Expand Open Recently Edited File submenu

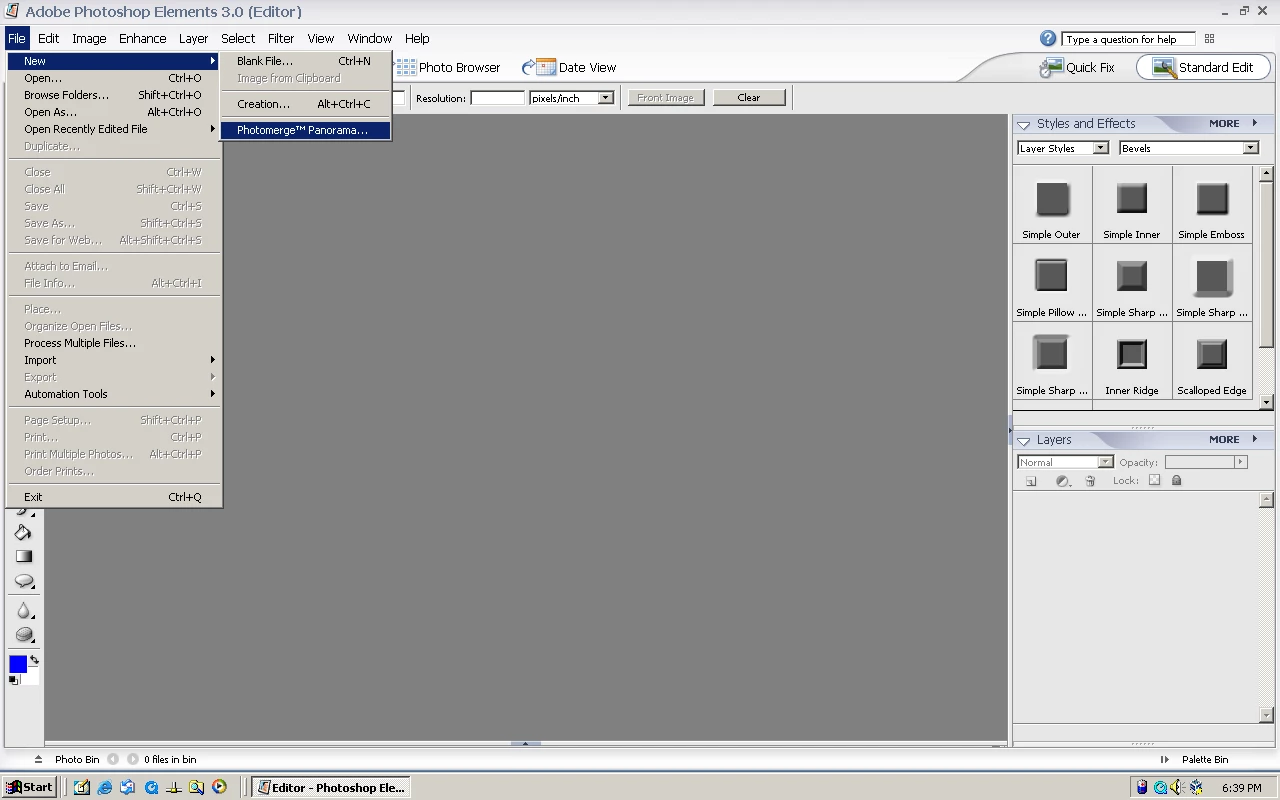tap(114, 129)
